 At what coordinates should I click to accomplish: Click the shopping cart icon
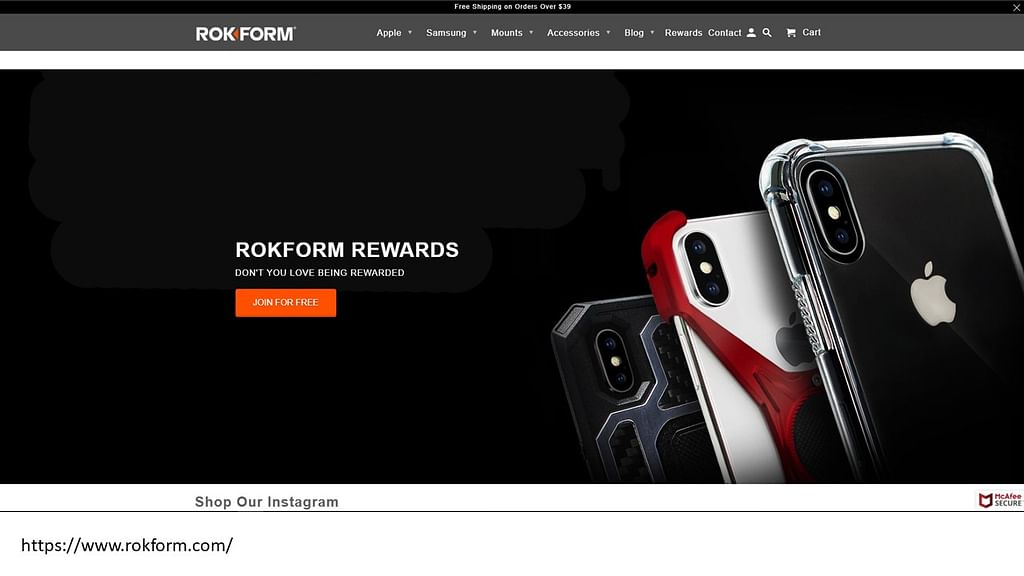point(791,33)
